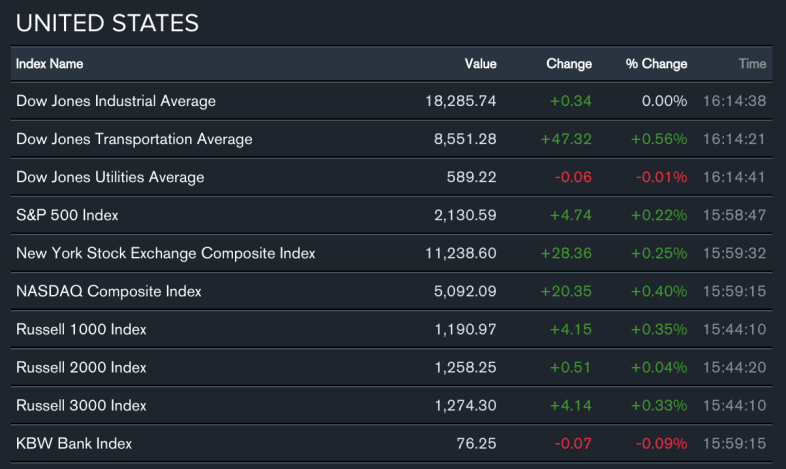Click the value 18,285.74

(461, 101)
